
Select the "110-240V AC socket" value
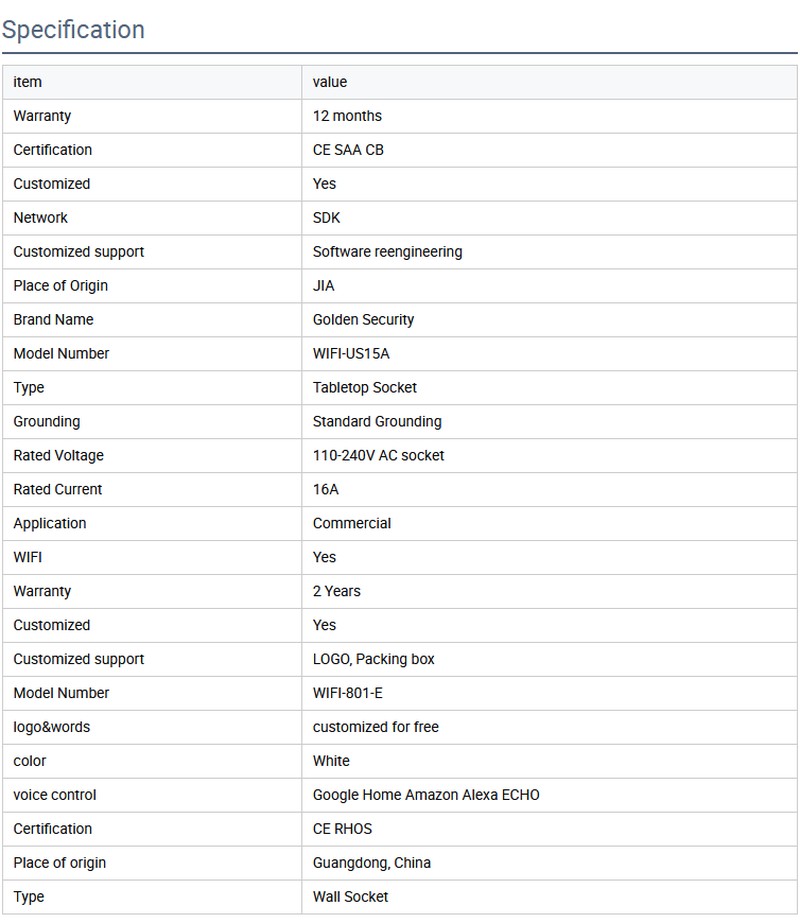378,456
